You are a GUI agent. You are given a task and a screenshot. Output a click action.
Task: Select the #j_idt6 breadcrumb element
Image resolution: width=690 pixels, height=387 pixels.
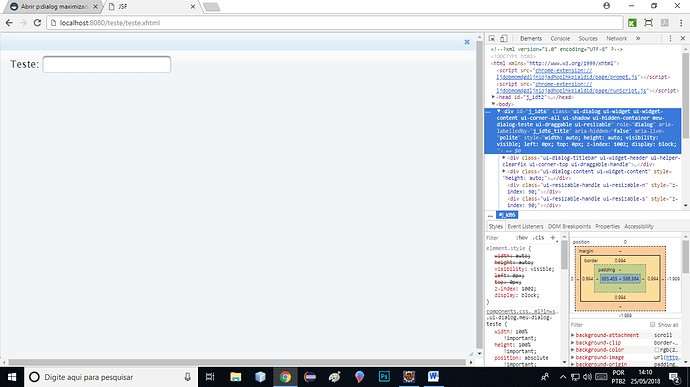coord(507,215)
